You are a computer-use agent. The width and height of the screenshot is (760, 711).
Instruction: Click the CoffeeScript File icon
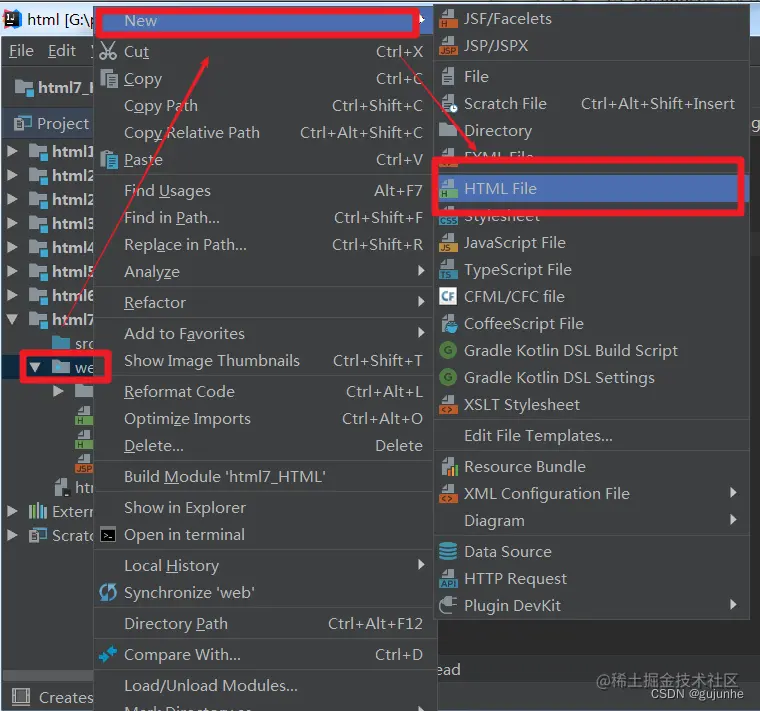coord(449,324)
